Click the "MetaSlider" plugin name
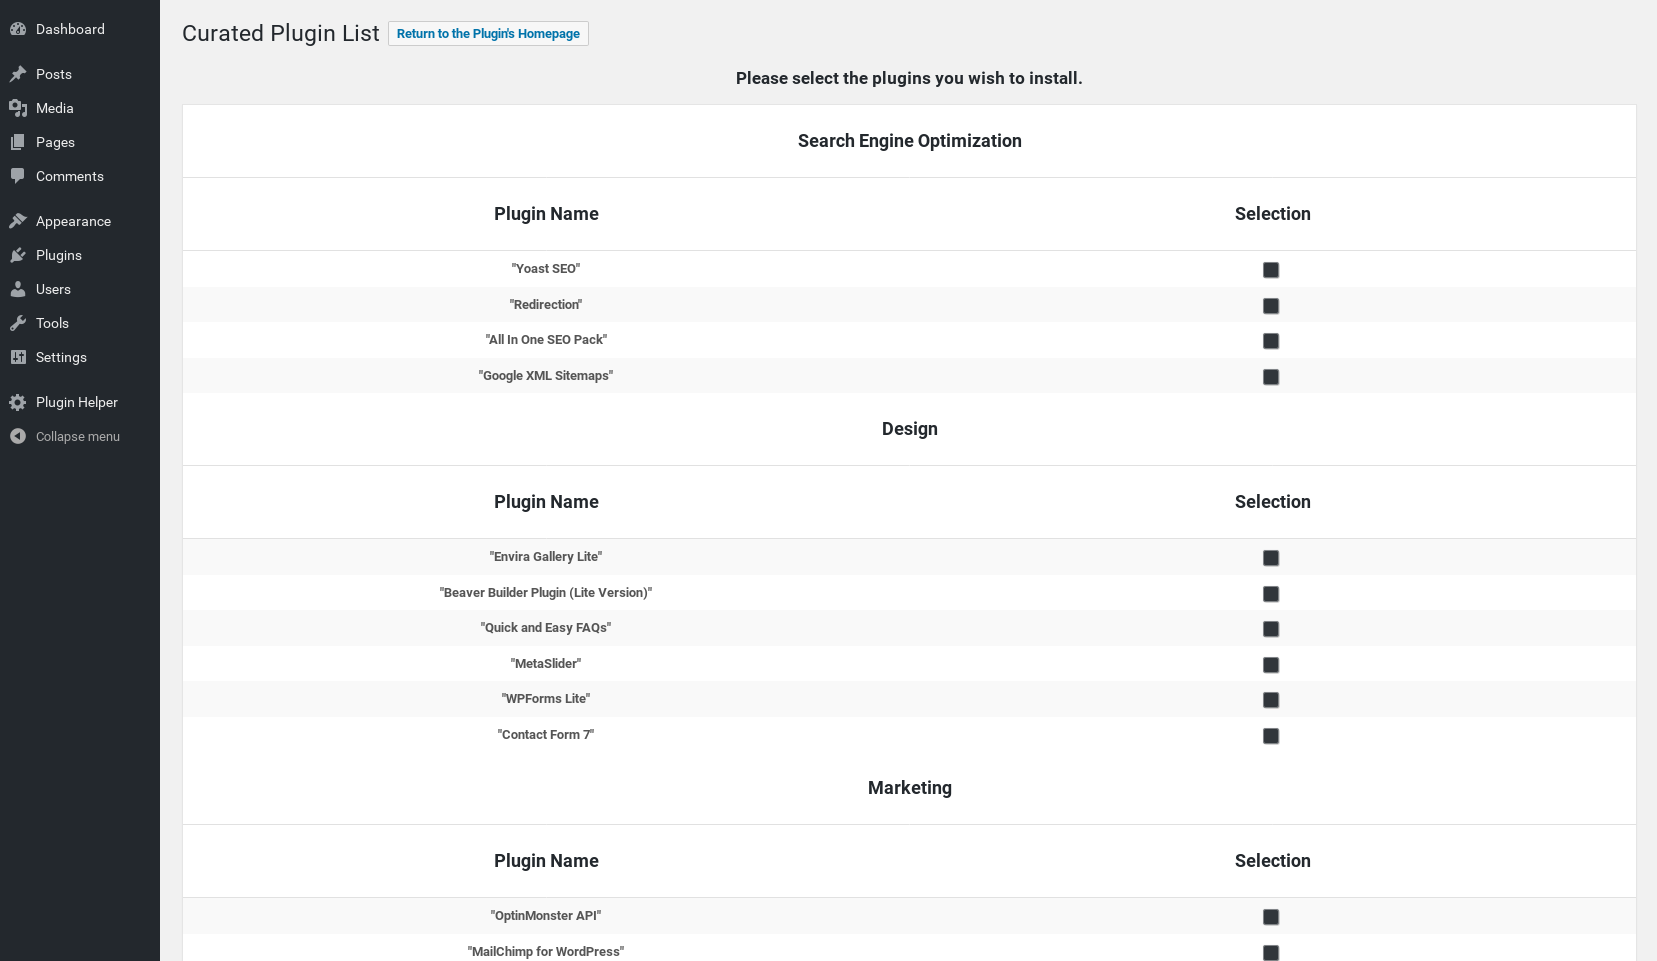Screen dimensions: 1657x961 click(546, 664)
